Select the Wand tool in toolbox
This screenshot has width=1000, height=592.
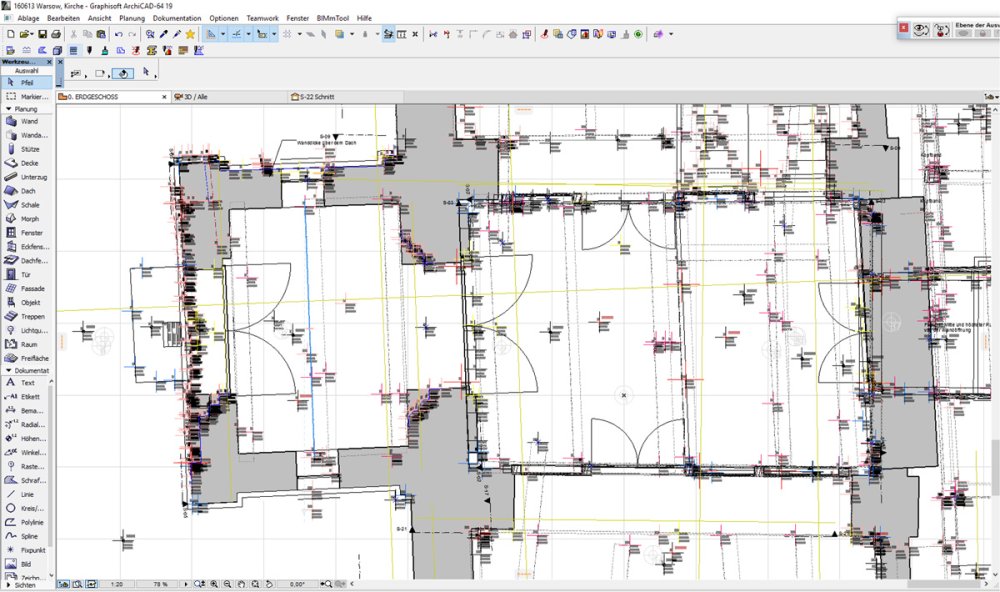[28, 121]
